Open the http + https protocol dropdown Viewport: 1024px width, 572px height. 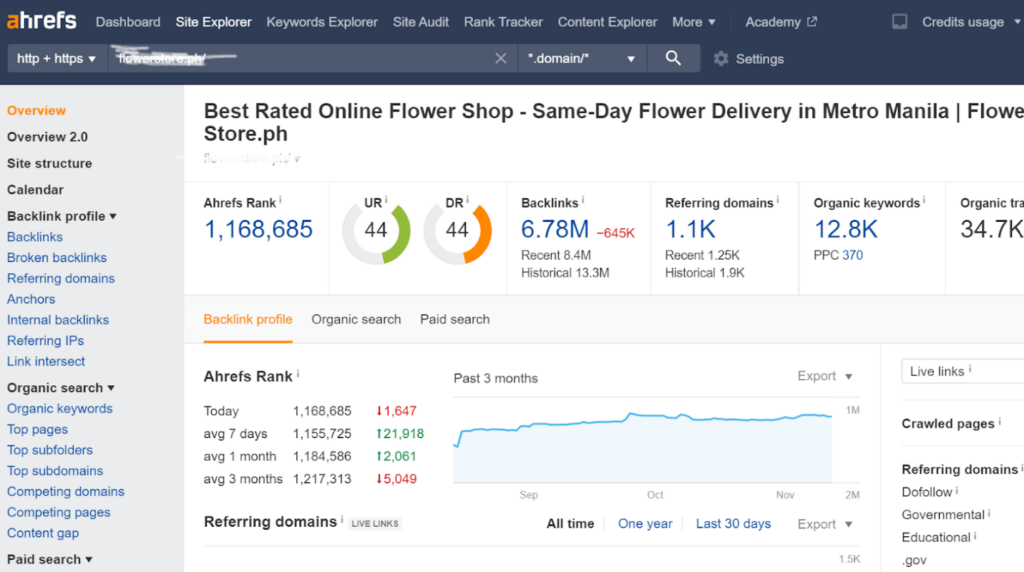pos(57,58)
